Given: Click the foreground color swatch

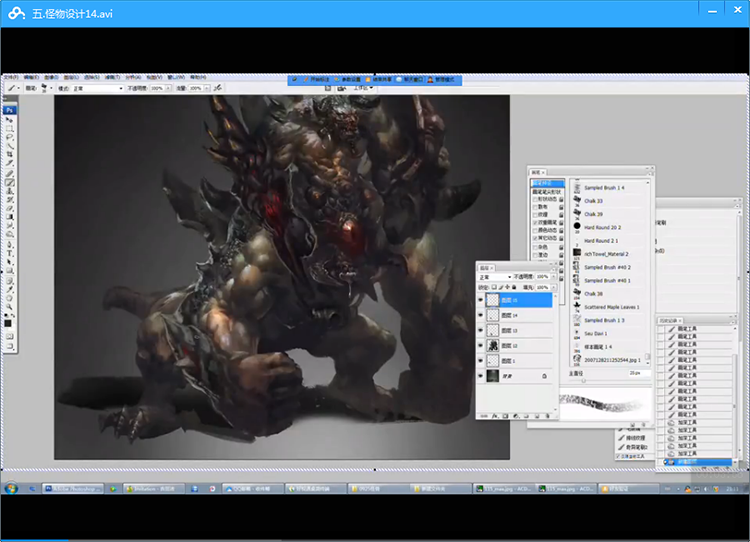Looking at the screenshot, I should pyautogui.click(x=8, y=323).
